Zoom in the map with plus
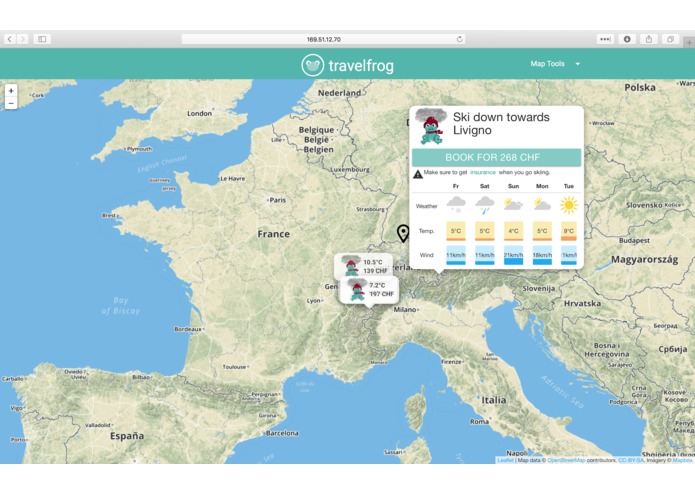 (x=11, y=91)
